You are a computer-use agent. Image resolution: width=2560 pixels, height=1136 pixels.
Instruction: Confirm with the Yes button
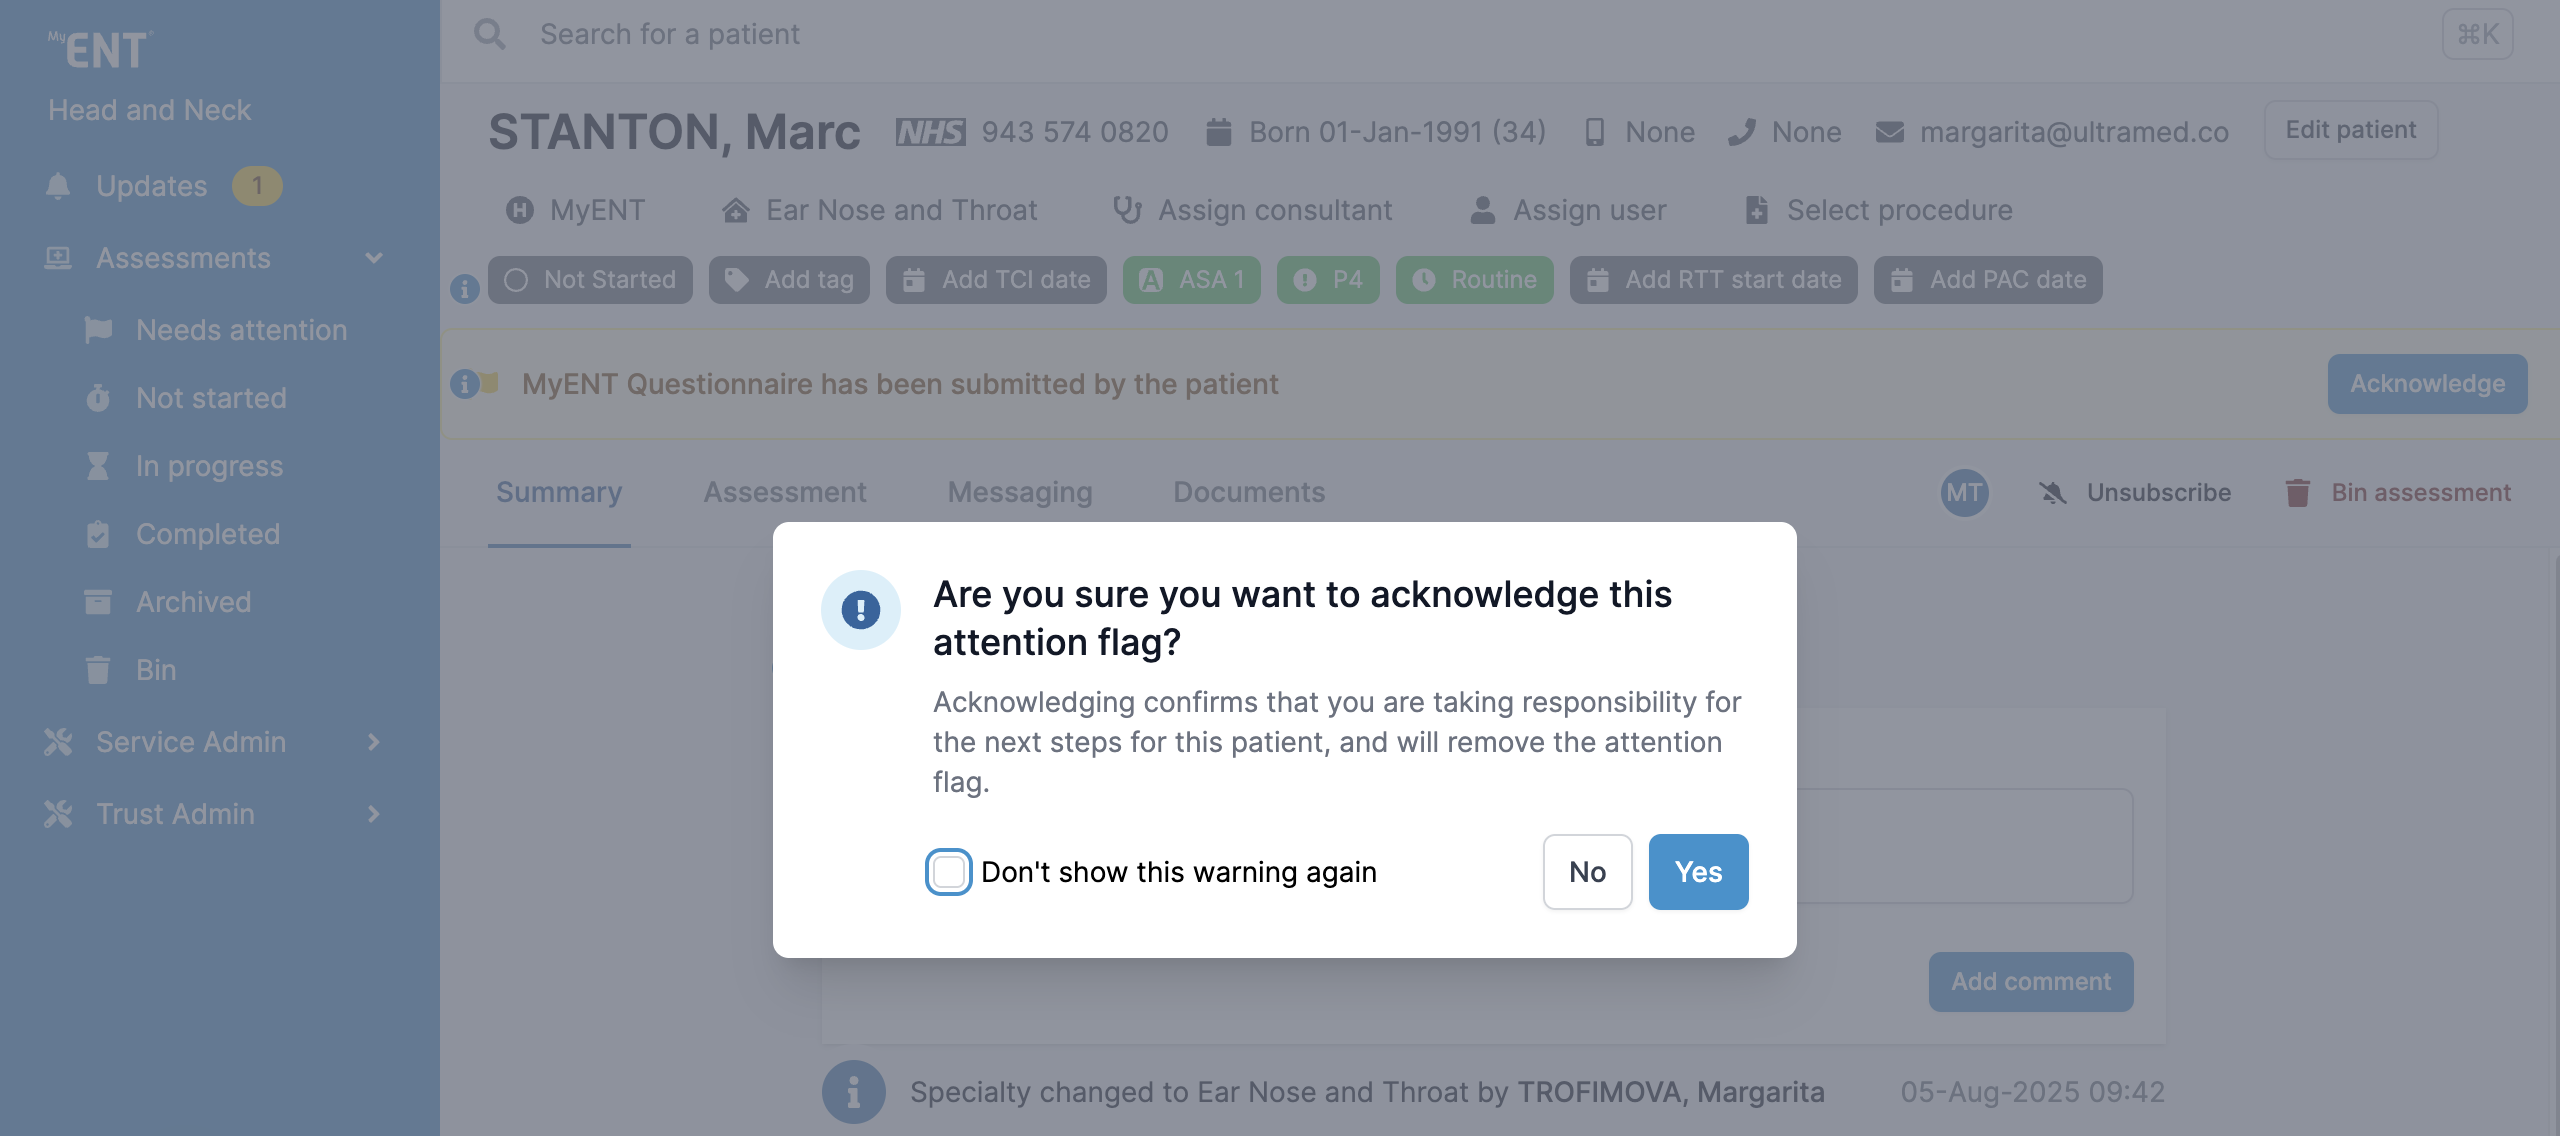pyautogui.click(x=1698, y=872)
